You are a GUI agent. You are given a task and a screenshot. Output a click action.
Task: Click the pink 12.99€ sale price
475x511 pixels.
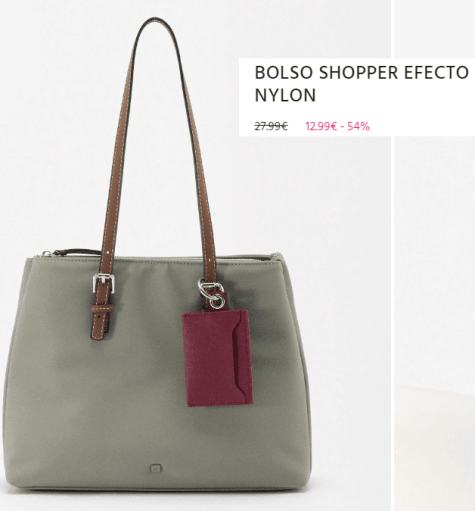[321, 126]
